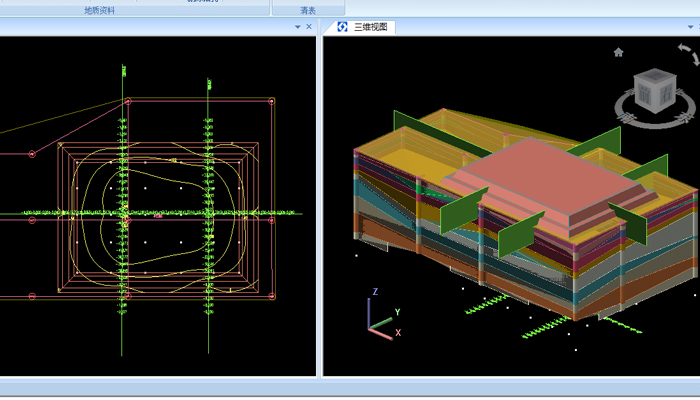Close the left plan view panel
Image resolution: width=700 pixels, height=400 pixels.
(x=309, y=27)
